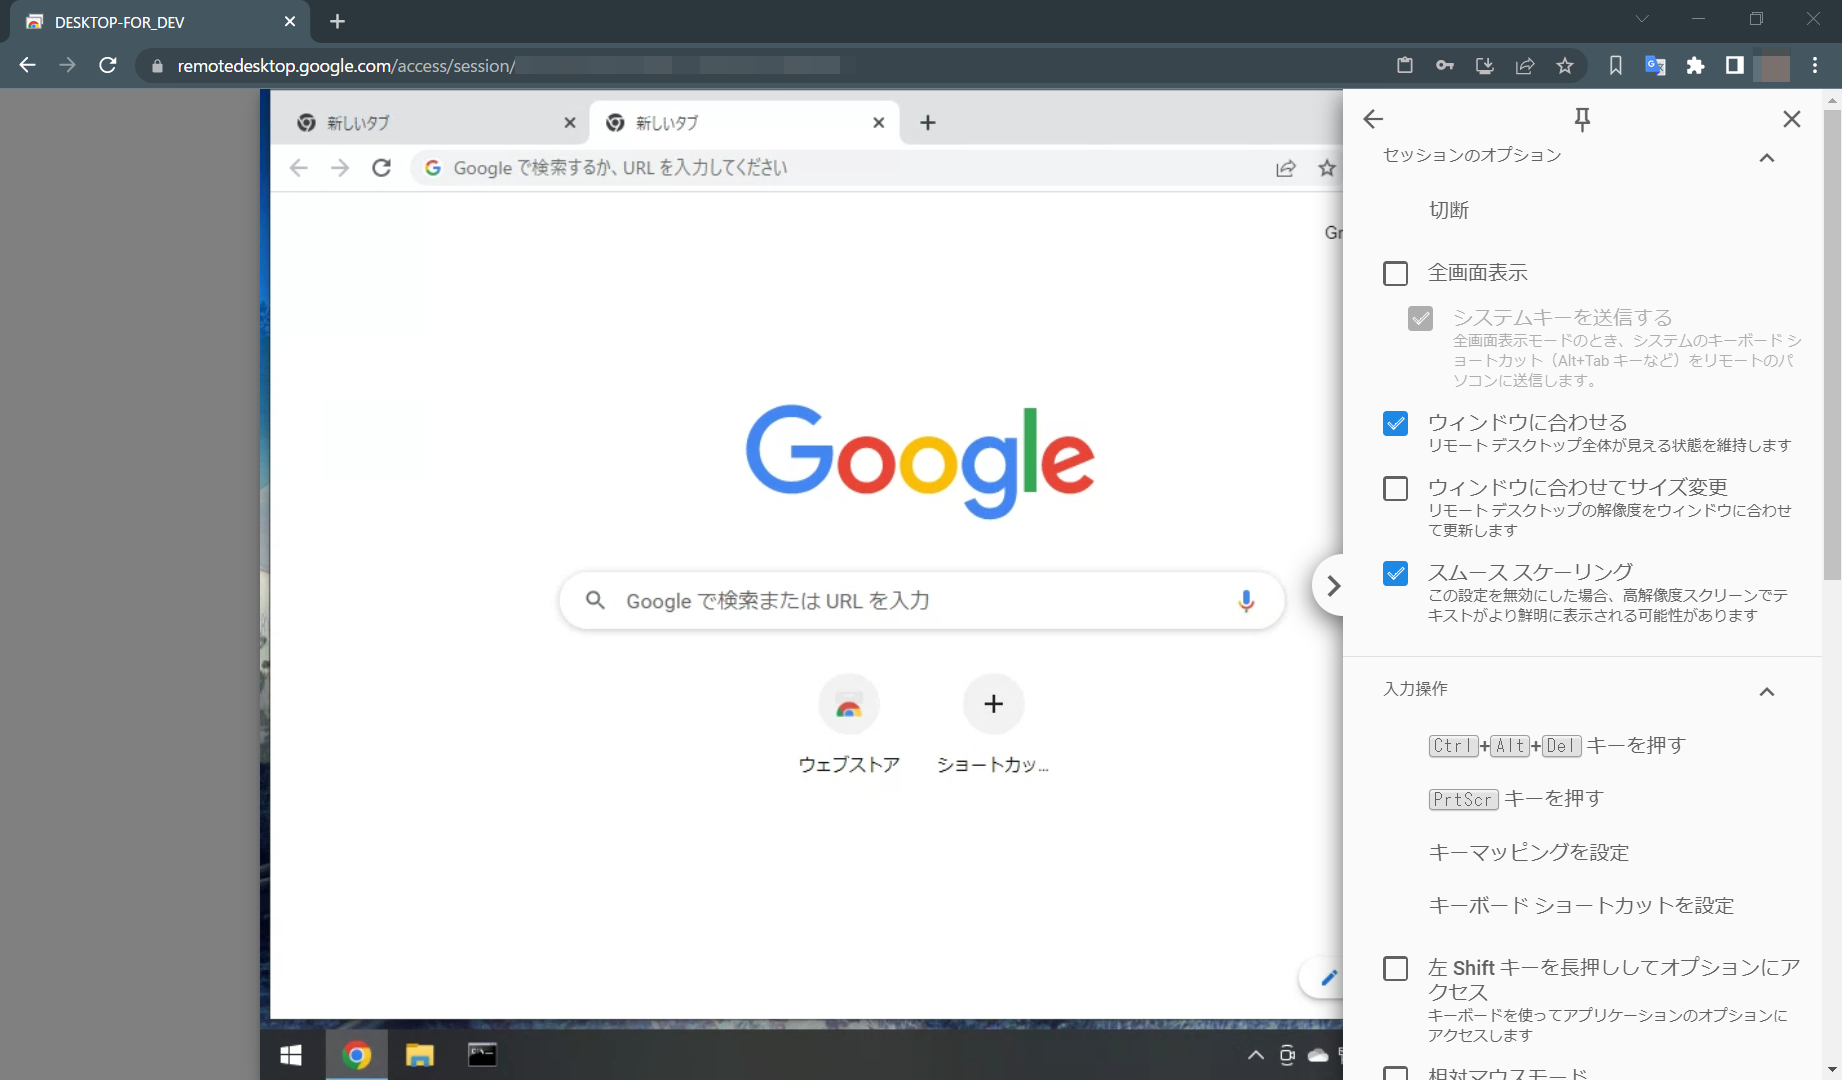
Task: Click the pin icon in the options panel
Action: (x=1582, y=120)
